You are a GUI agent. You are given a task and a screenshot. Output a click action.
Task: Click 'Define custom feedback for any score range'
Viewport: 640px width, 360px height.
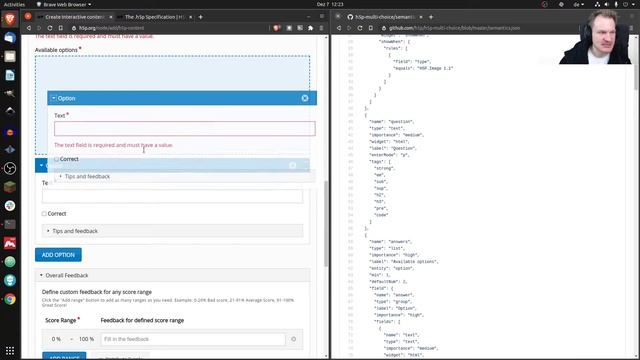pos(97,292)
